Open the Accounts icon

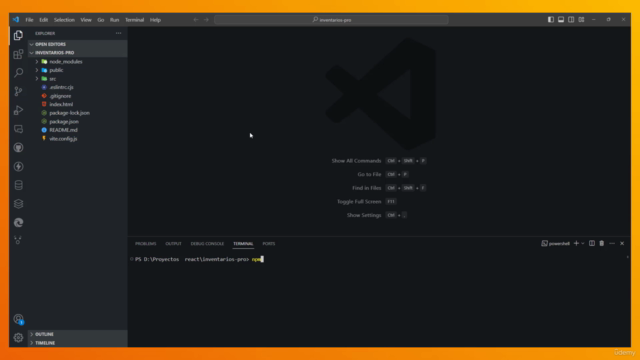tap(18, 319)
